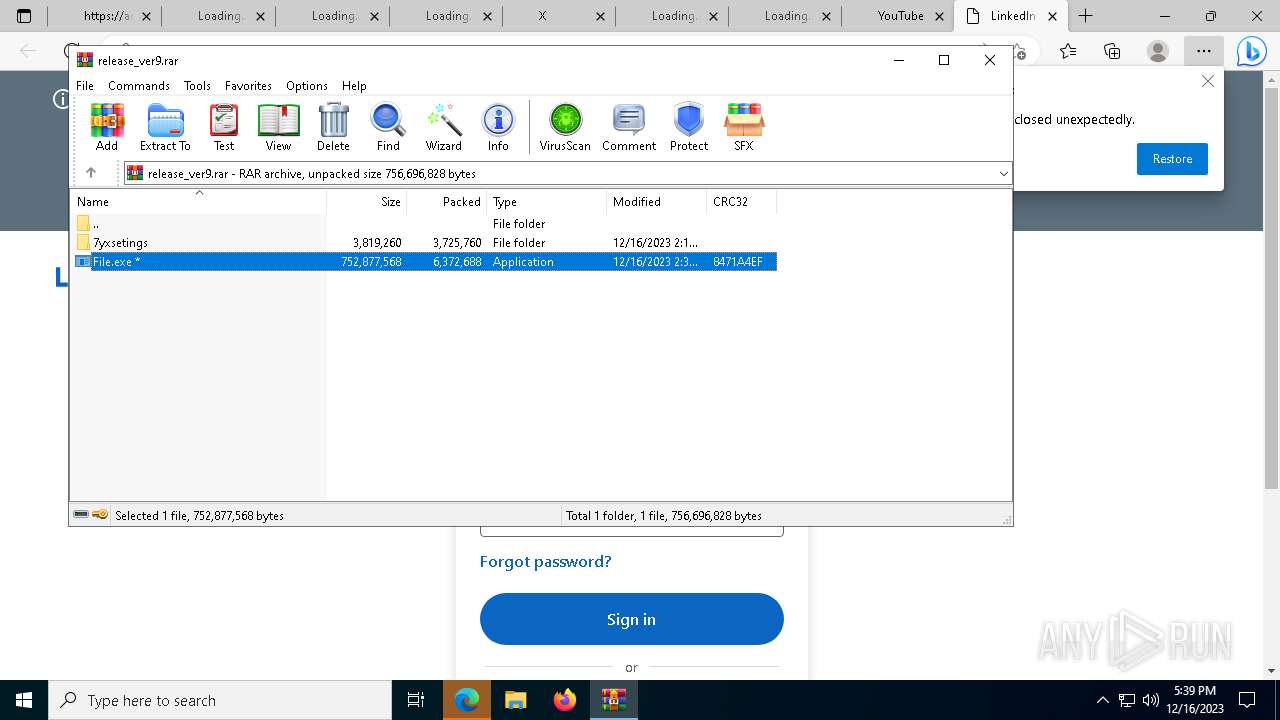Click the drive icon in WinRAR status bar

81,515
